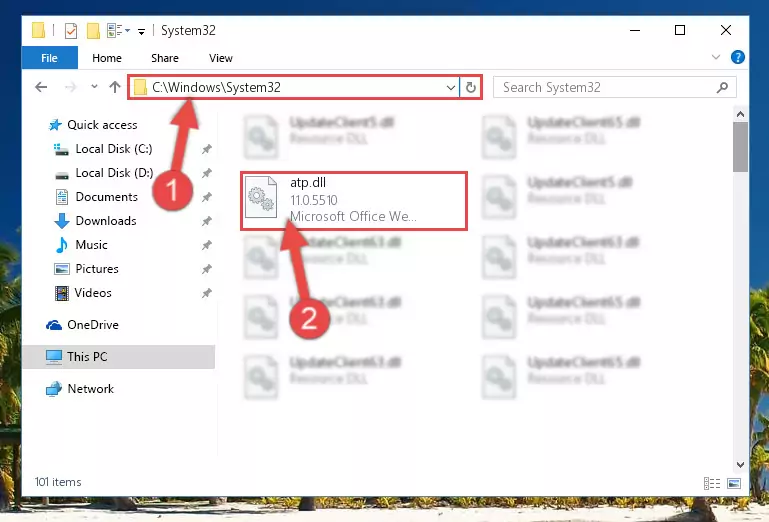The height and width of the screenshot is (522, 769).
Task: Select This PC in navigation pane
Action: pos(119,357)
